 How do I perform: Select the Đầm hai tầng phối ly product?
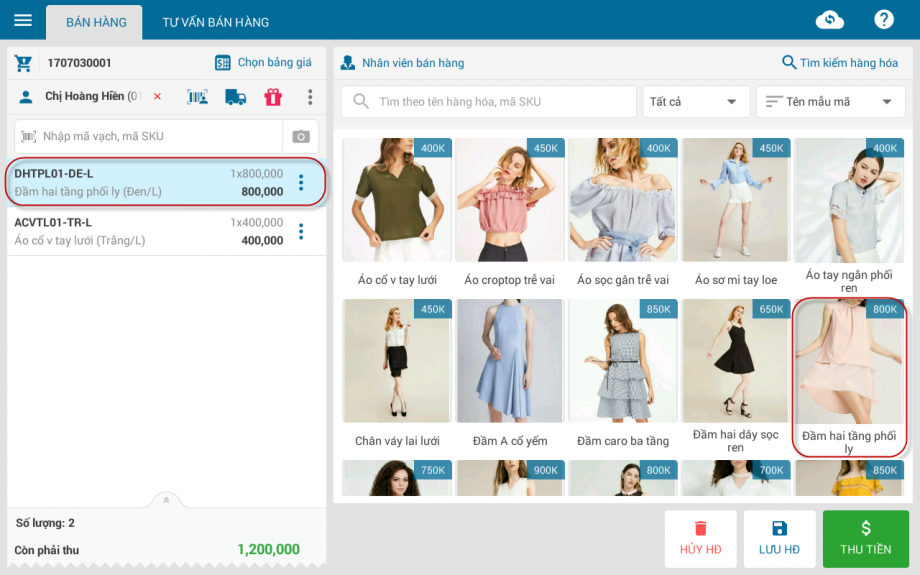[848, 377]
